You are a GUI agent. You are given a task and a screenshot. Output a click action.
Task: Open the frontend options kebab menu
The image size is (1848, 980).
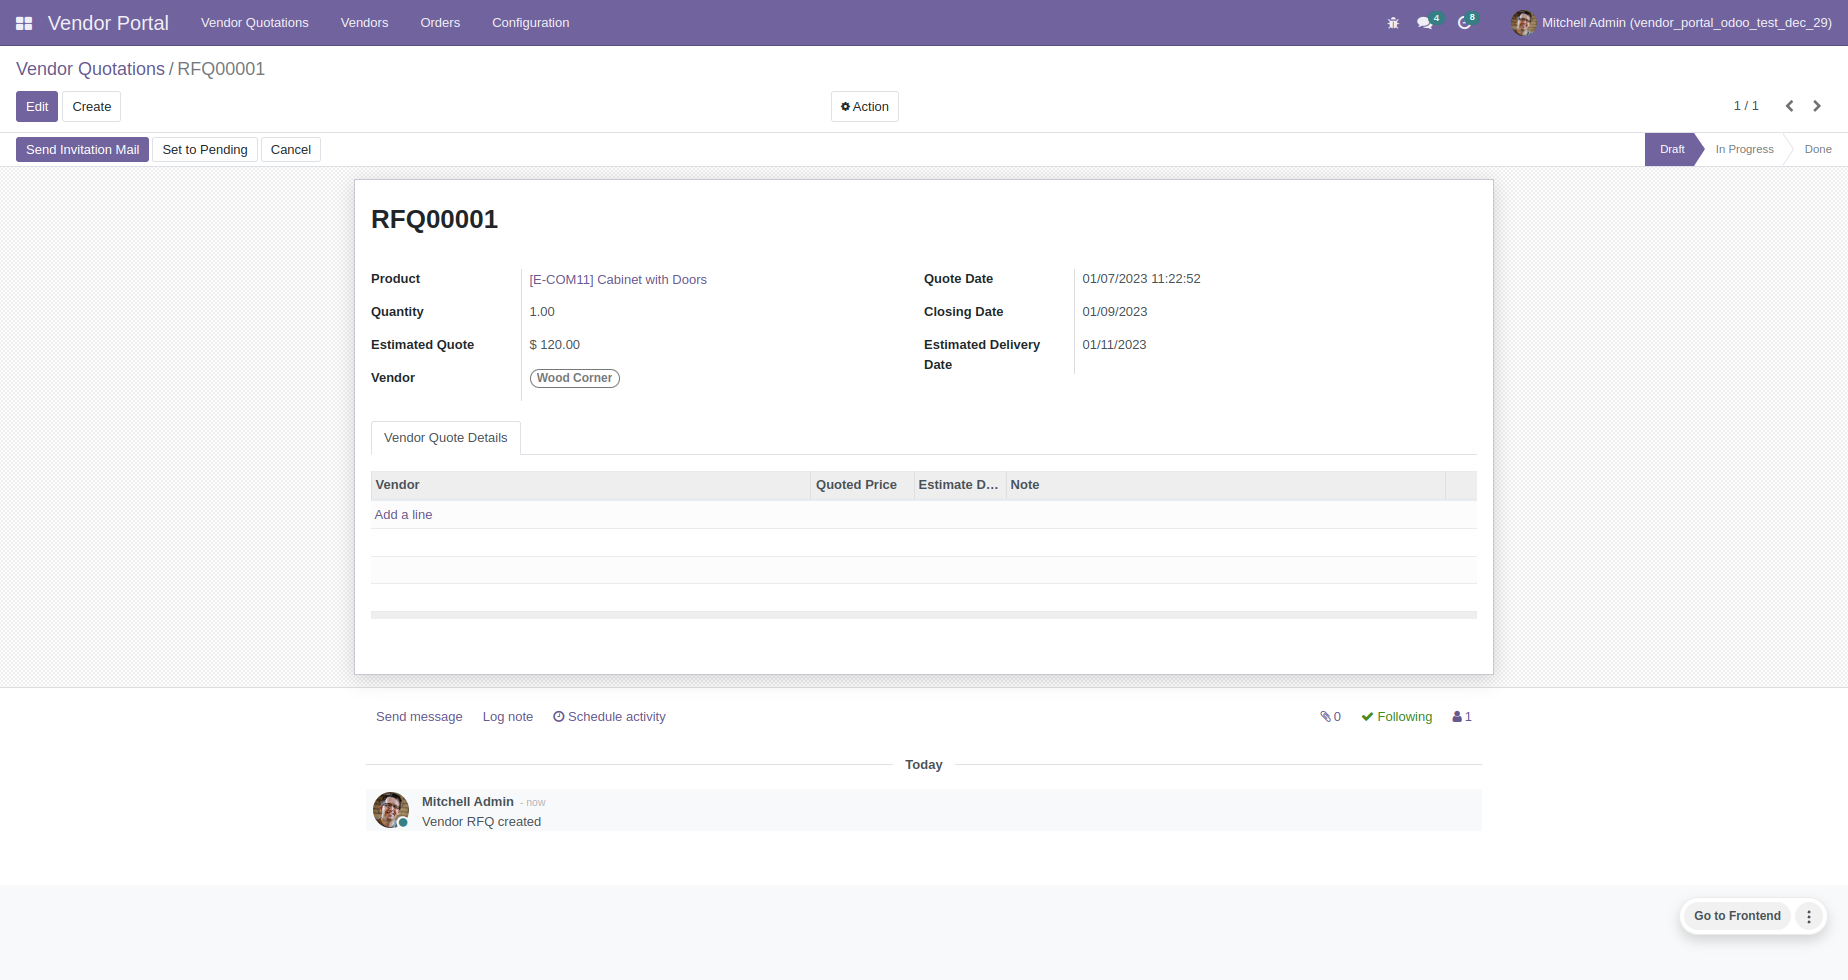(x=1809, y=916)
